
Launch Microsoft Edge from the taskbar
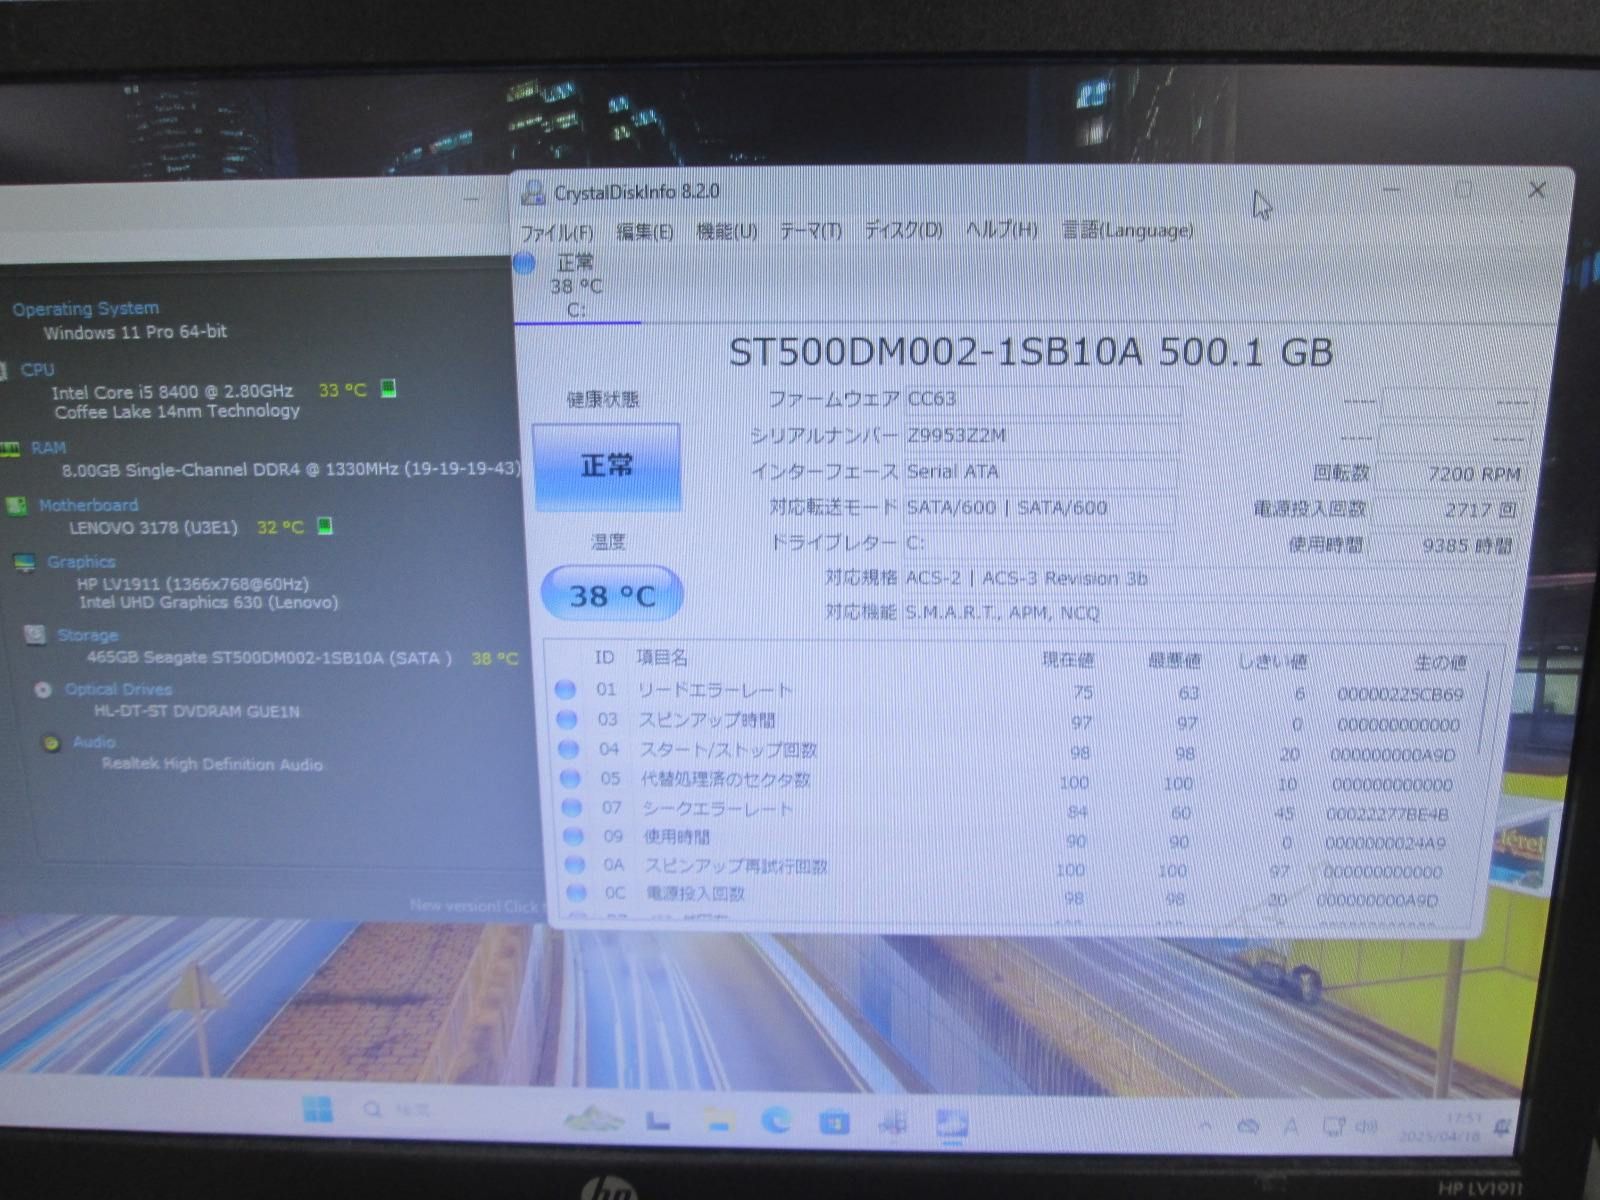pos(776,1122)
